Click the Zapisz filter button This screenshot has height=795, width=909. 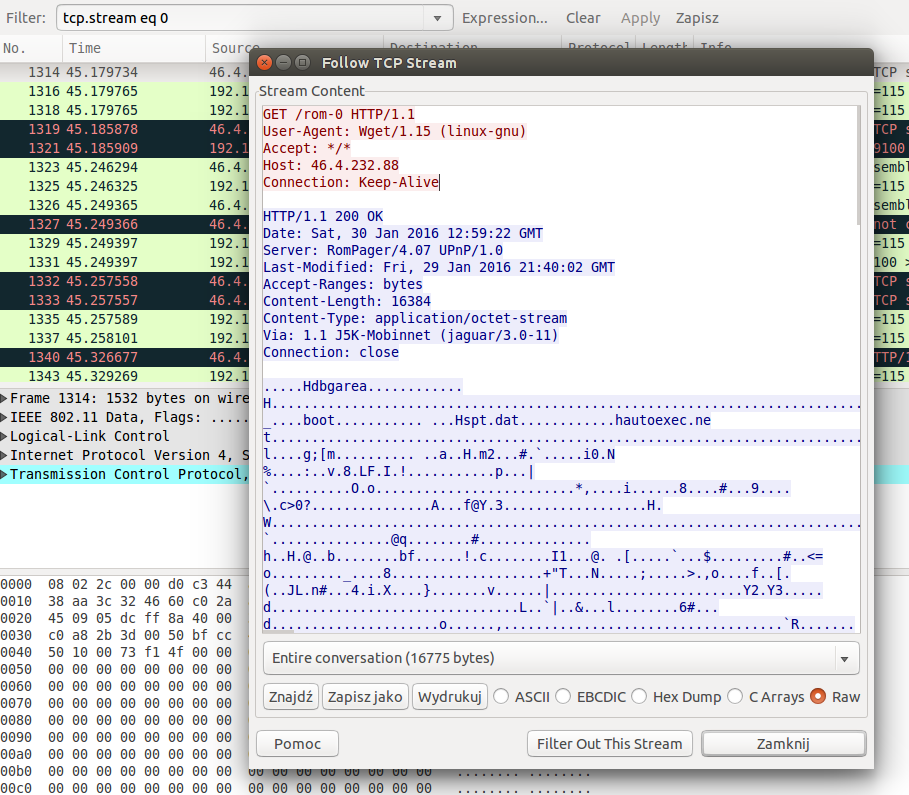pyautogui.click(x=697, y=18)
